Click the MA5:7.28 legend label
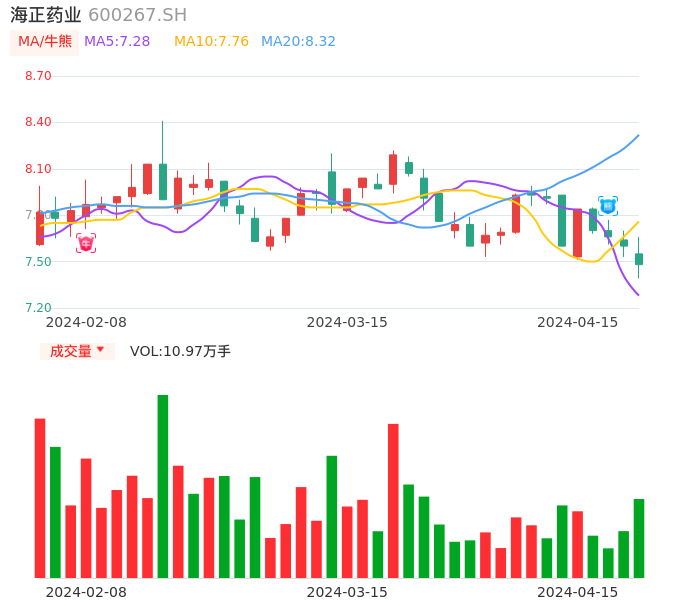Screen dimensions: 686x606 point(117,42)
